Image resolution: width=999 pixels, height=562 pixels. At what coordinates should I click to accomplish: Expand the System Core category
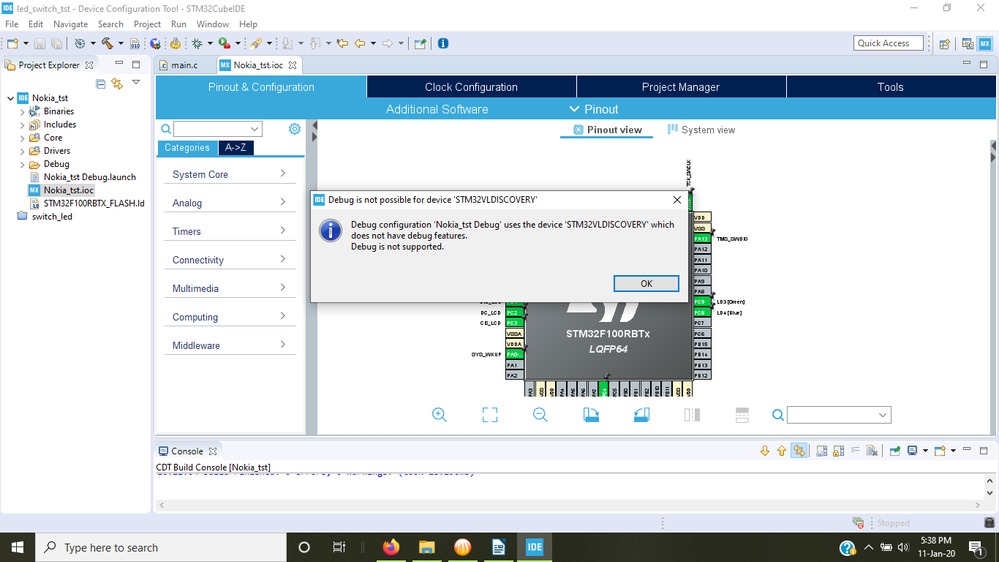229,174
